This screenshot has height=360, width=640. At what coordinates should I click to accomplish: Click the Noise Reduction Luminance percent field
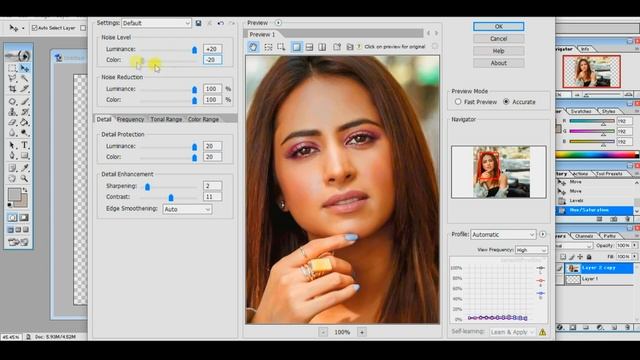click(212, 89)
